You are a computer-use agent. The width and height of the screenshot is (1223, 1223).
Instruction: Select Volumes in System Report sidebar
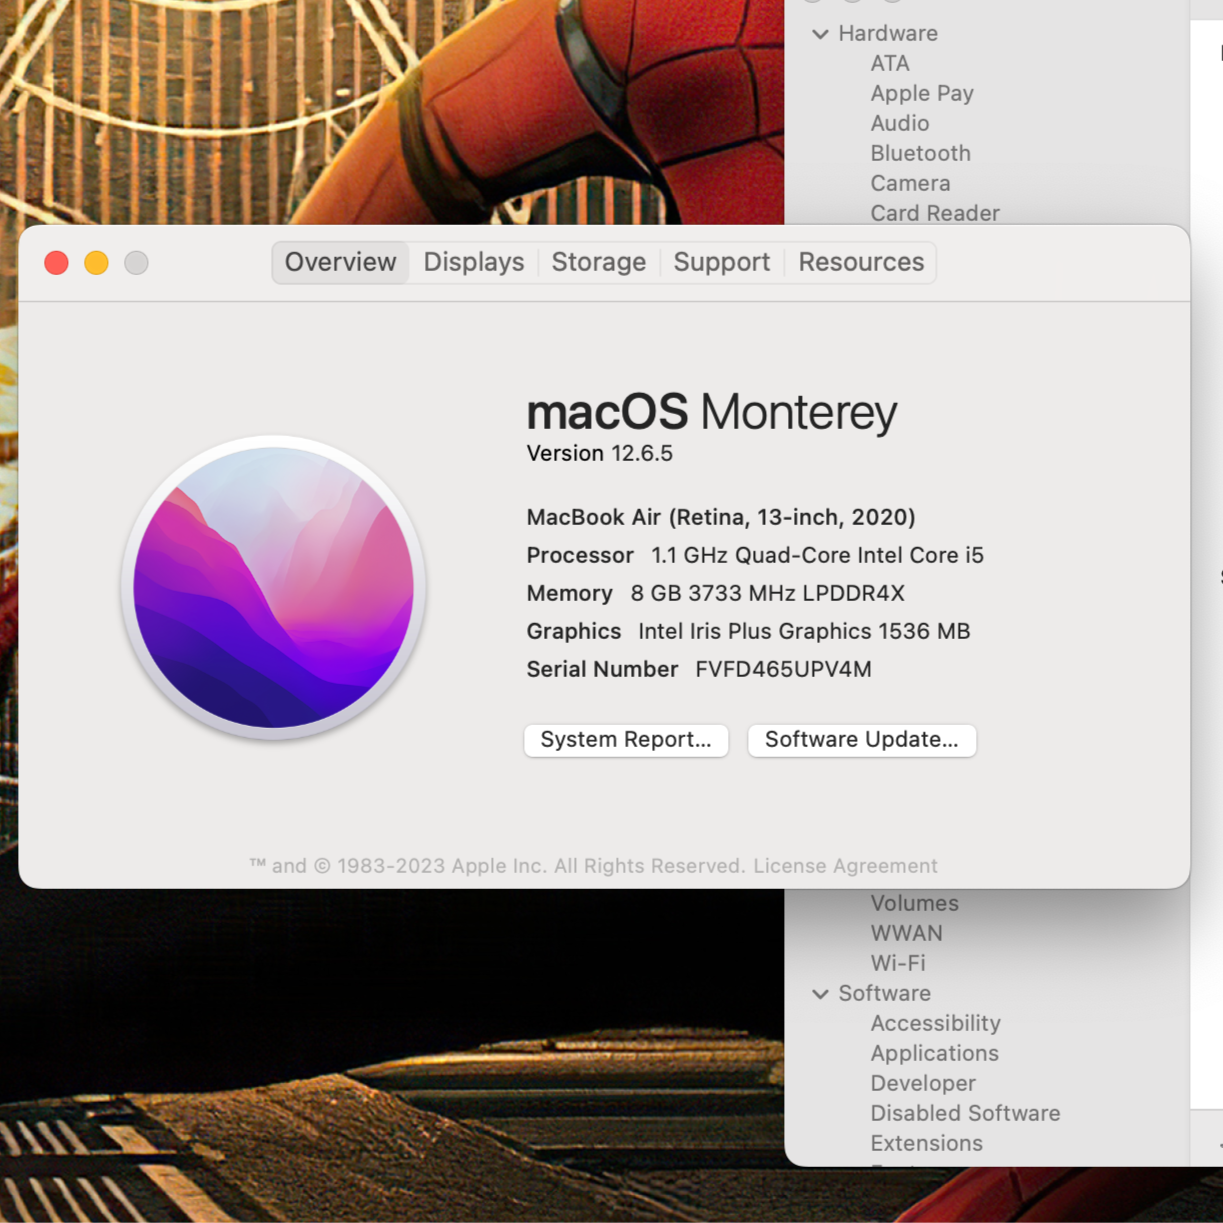coord(915,903)
